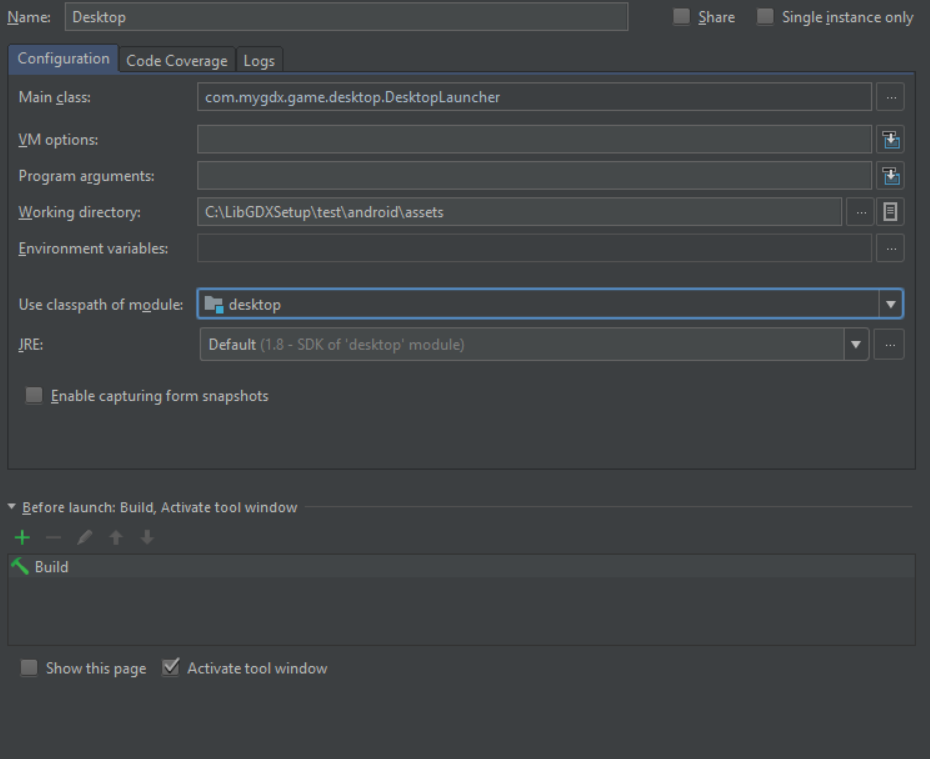Screen dimensions: 930x759
Task: Collapse the Before launch section
Action: (x=12, y=507)
